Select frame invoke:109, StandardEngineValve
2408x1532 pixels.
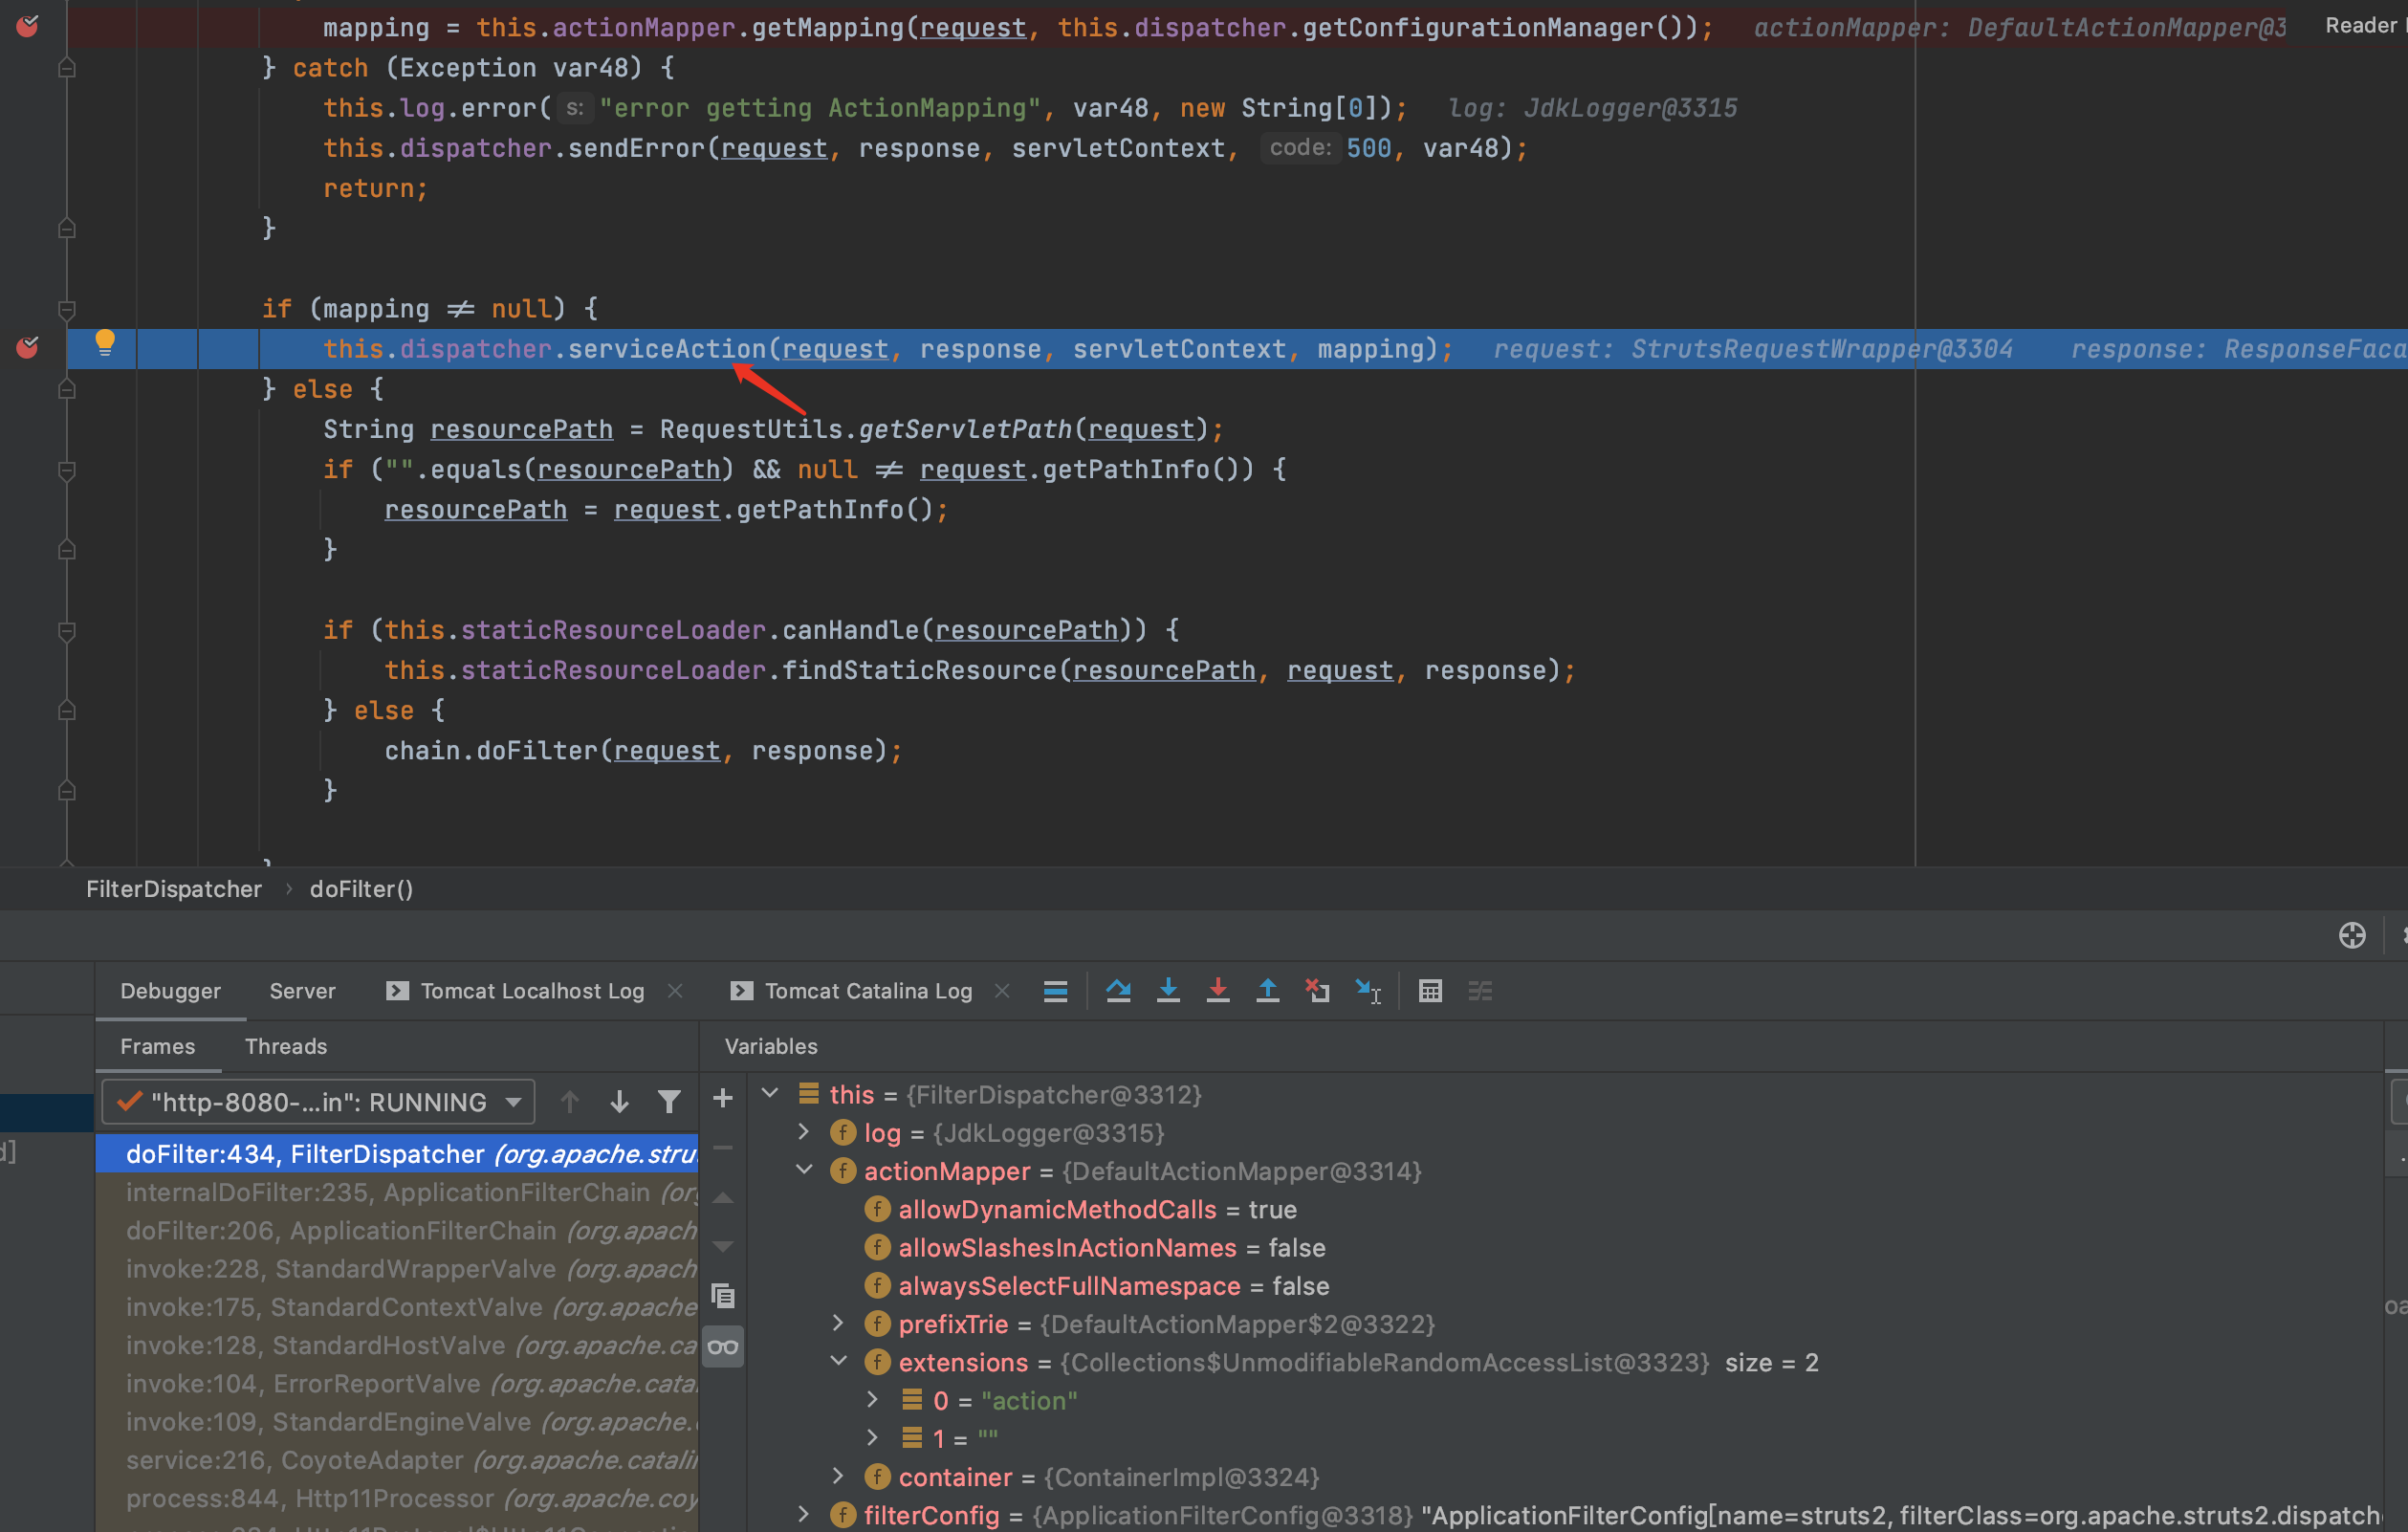pyautogui.click(x=397, y=1422)
